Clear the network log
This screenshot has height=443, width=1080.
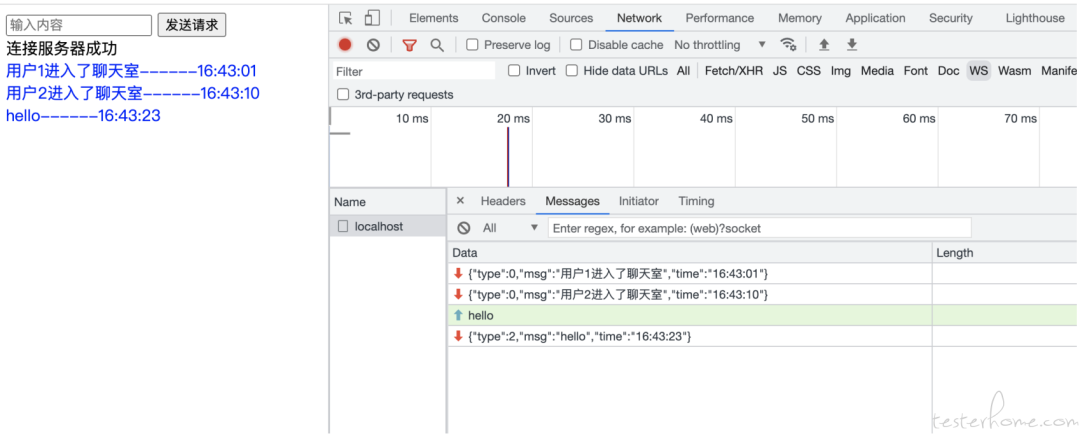pyautogui.click(x=373, y=45)
